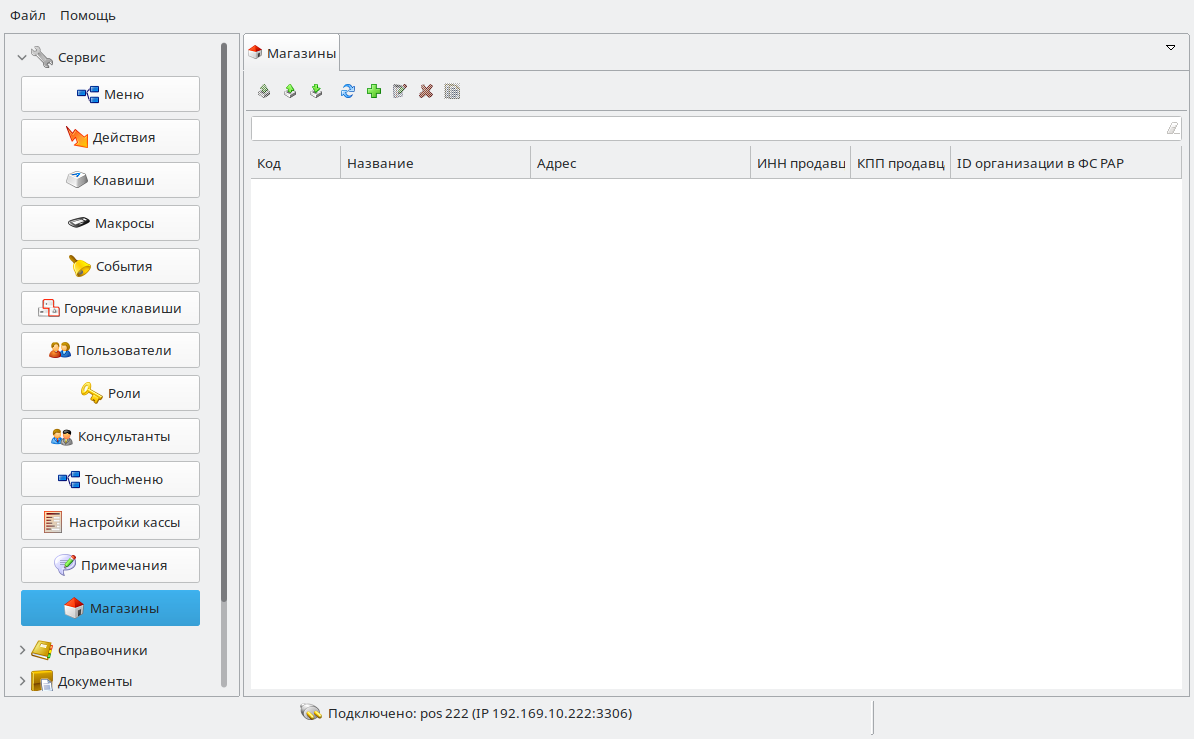
Task: Open the Пользователи section
Action: (110, 350)
